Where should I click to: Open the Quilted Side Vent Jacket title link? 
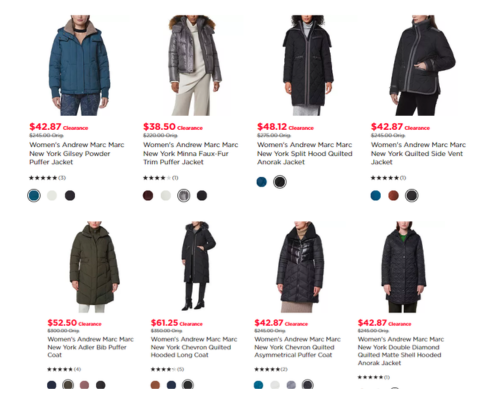[x=418, y=153]
